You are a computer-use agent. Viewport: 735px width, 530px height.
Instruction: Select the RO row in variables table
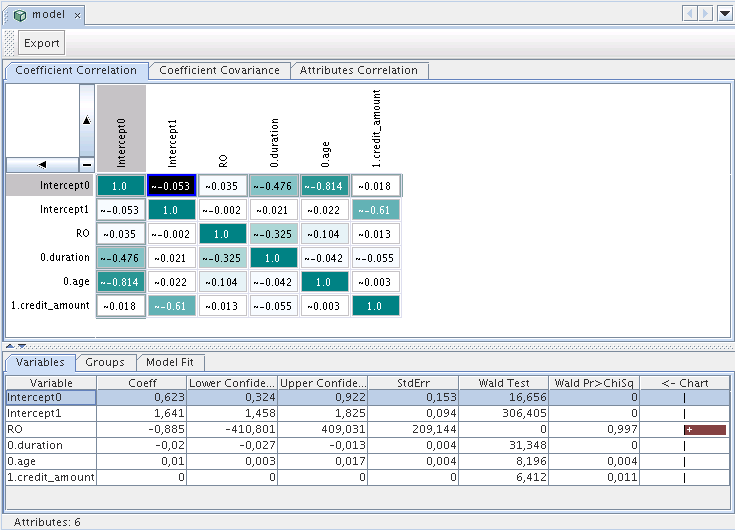pos(368,429)
